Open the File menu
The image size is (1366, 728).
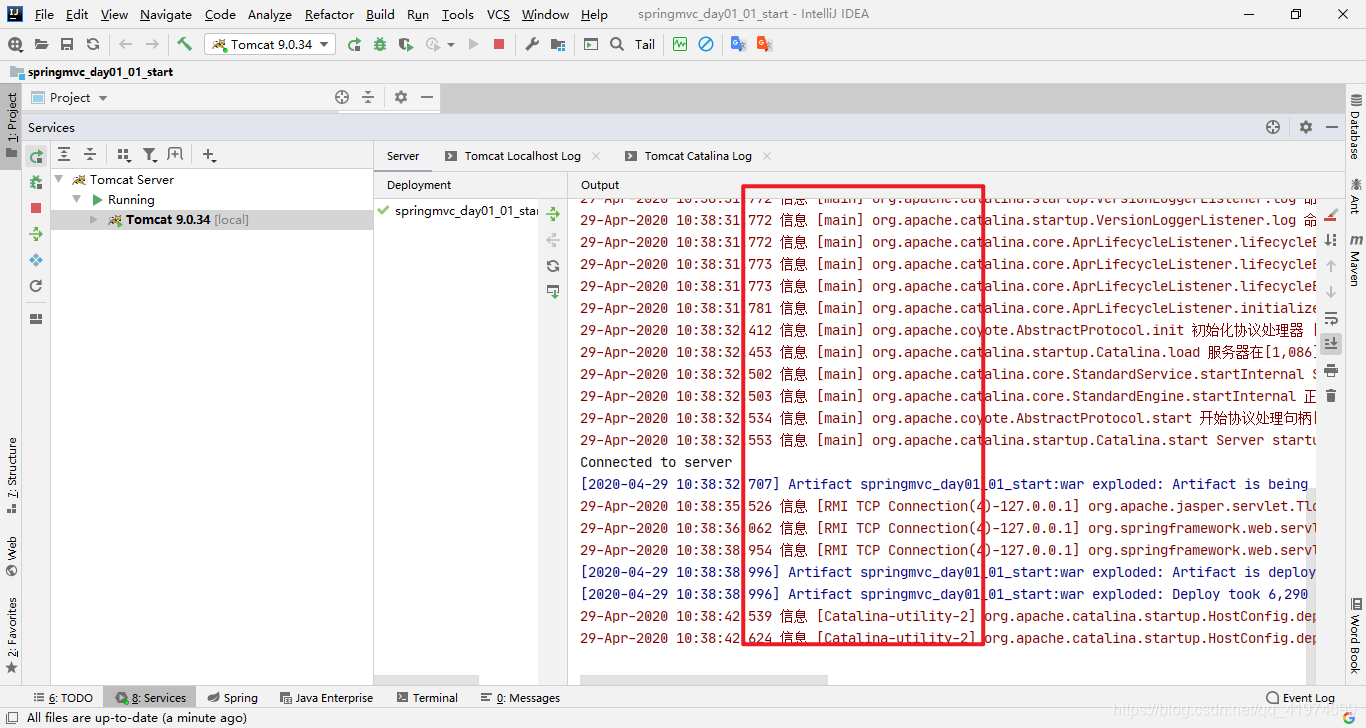click(x=44, y=14)
